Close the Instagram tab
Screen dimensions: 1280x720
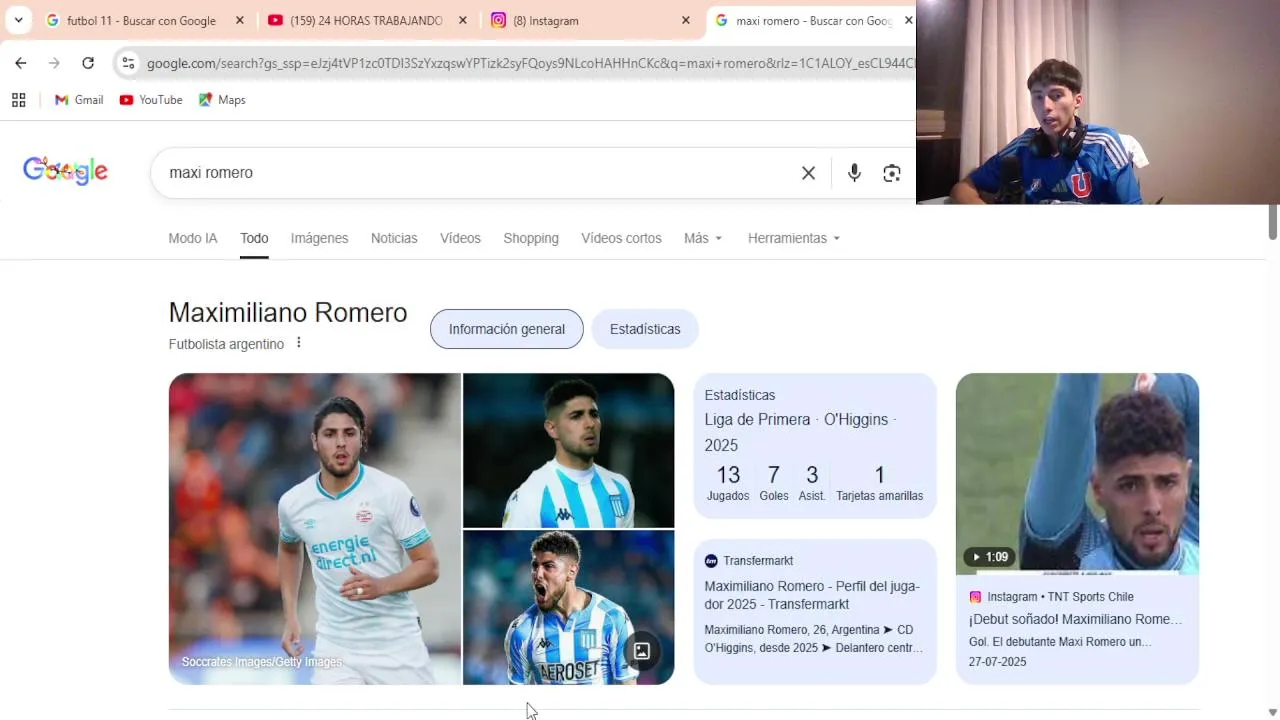point(685,20)
